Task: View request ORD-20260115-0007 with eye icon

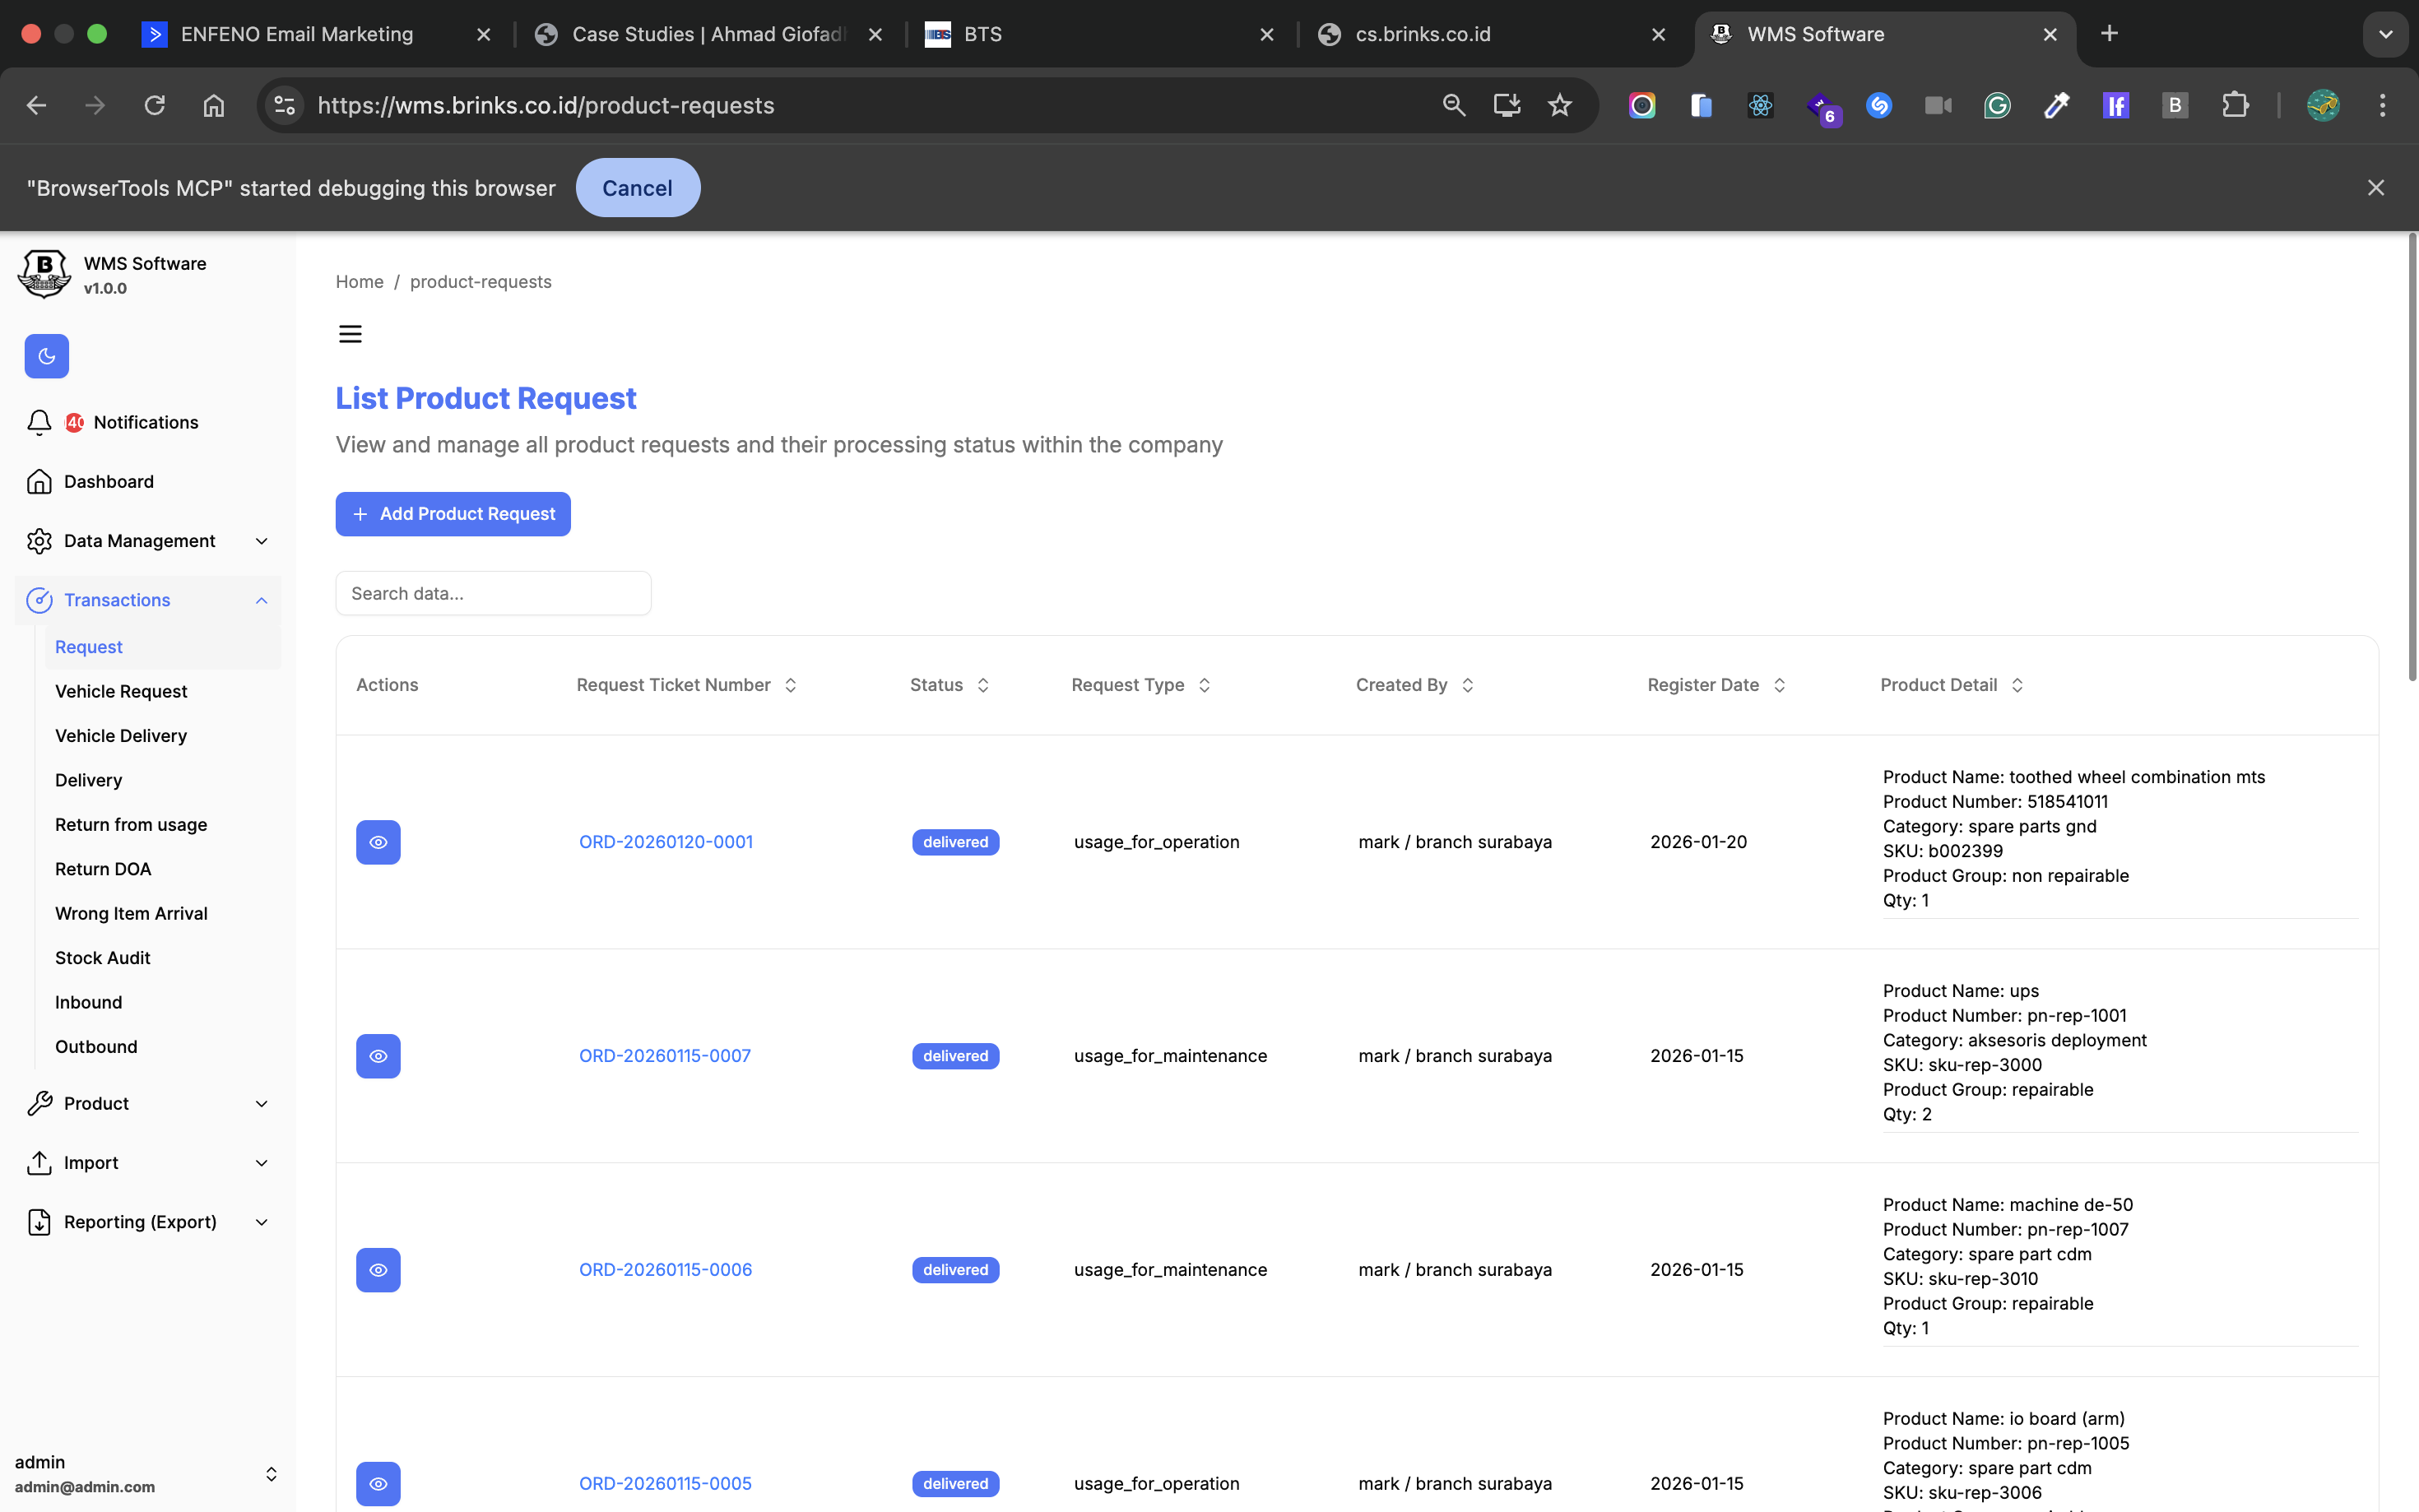Action: 378,1056
